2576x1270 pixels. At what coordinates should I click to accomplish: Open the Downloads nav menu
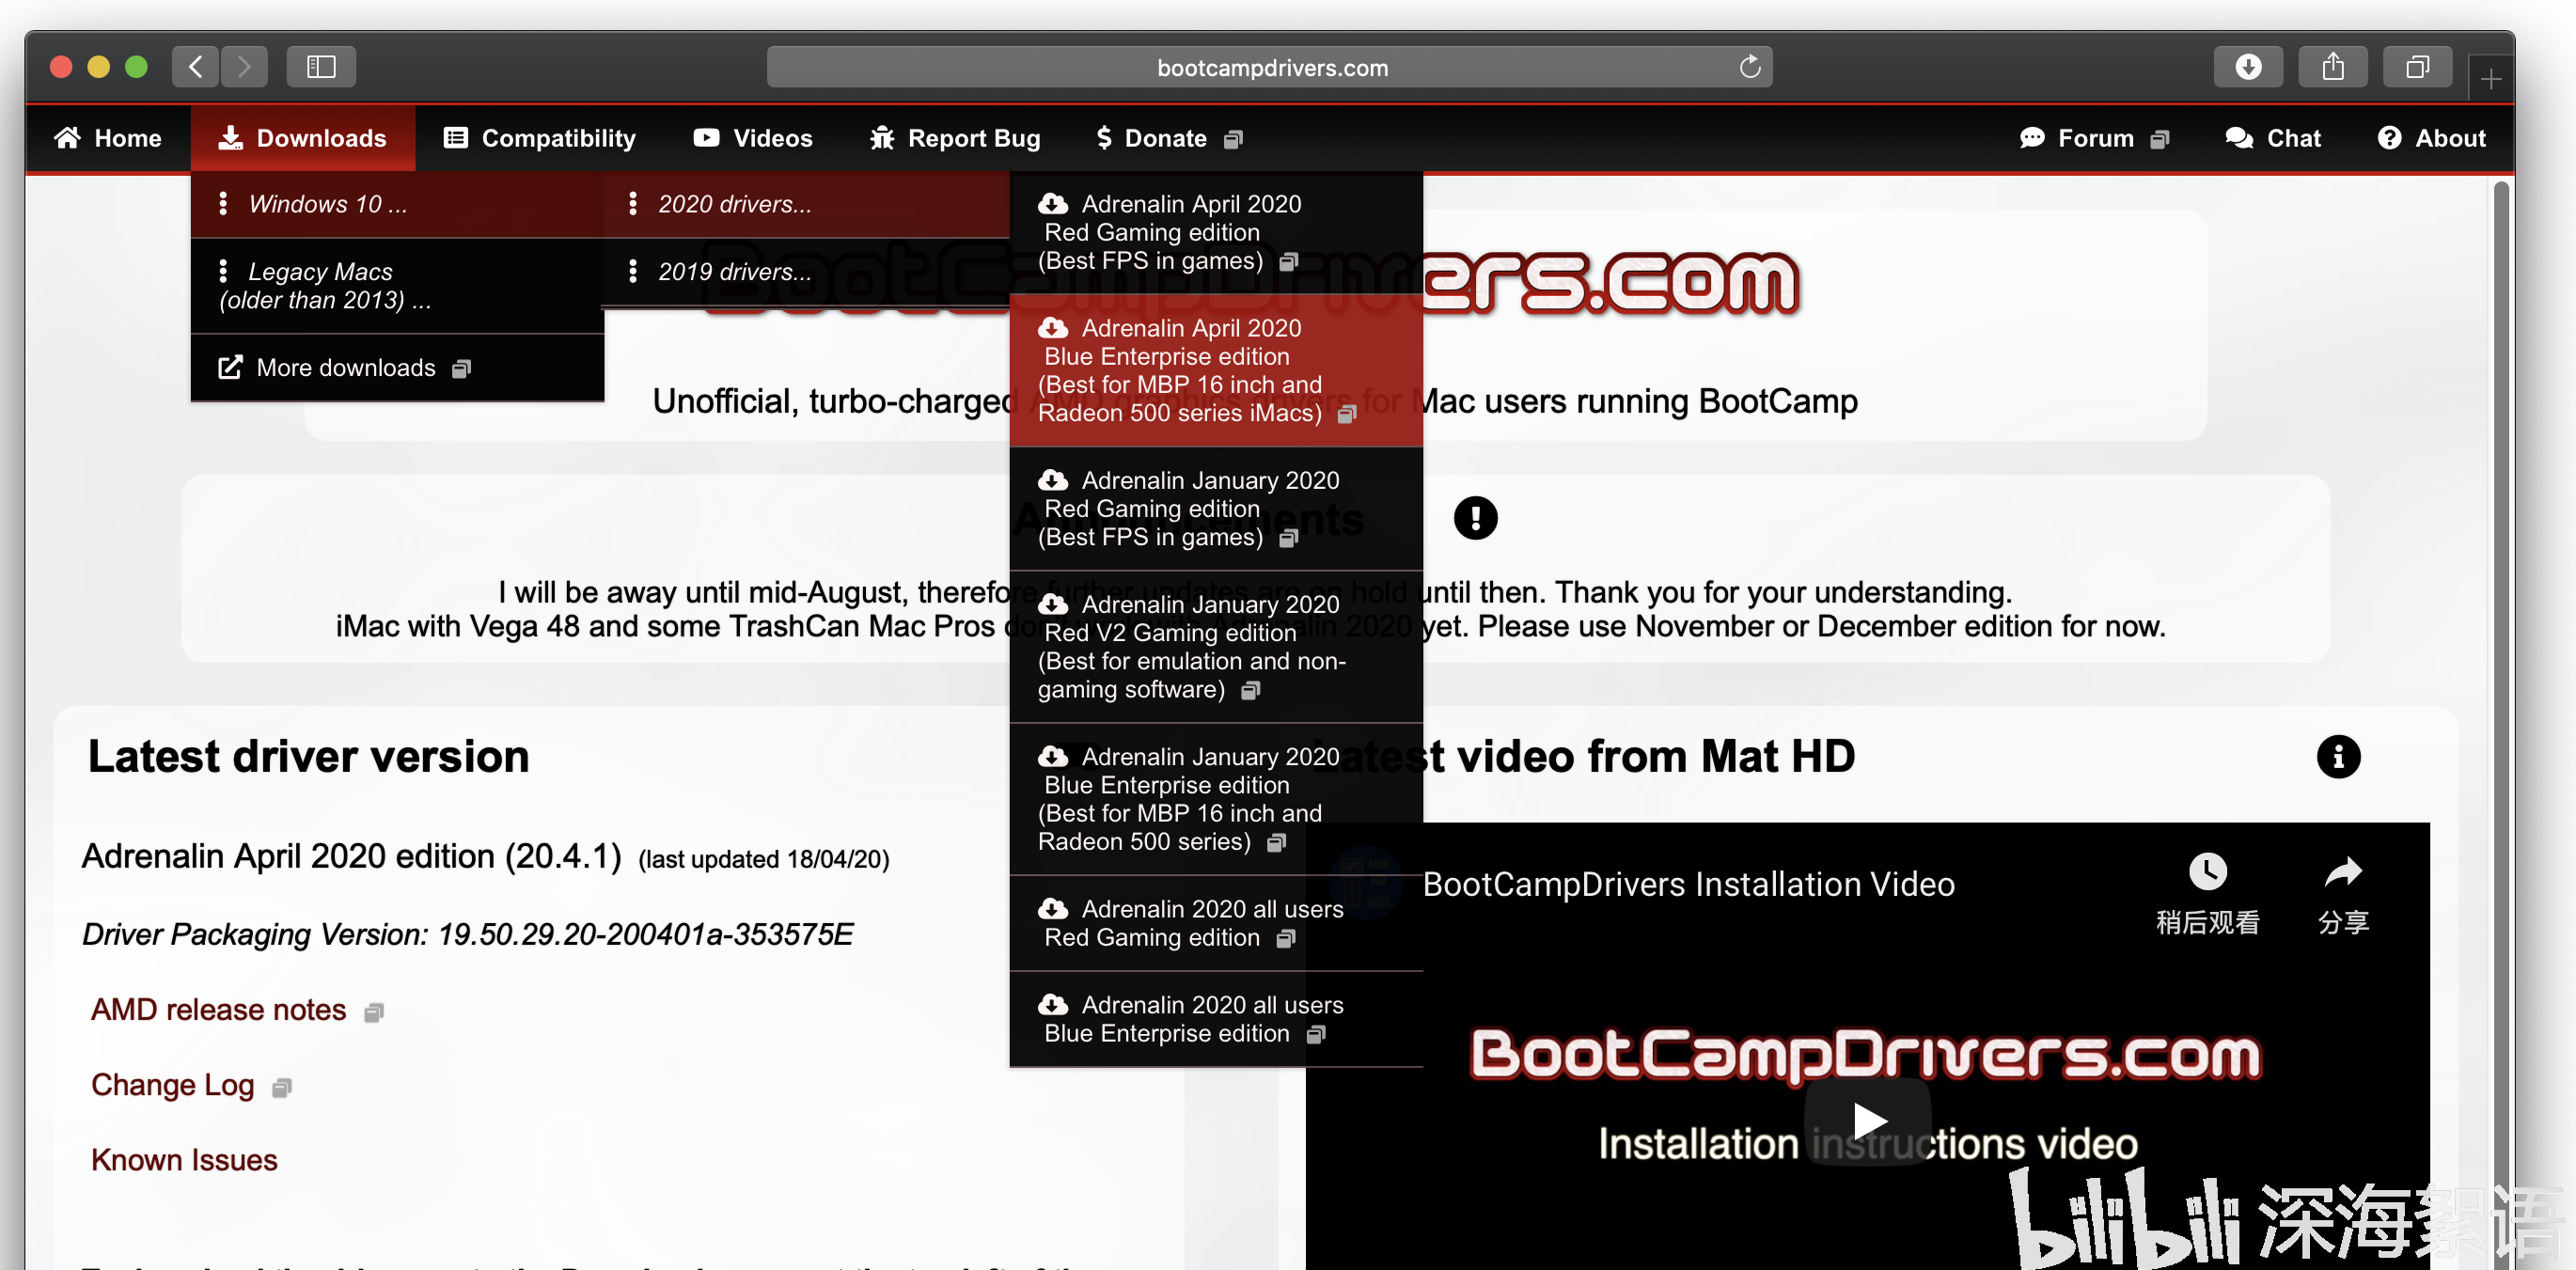tap(303, 138)
